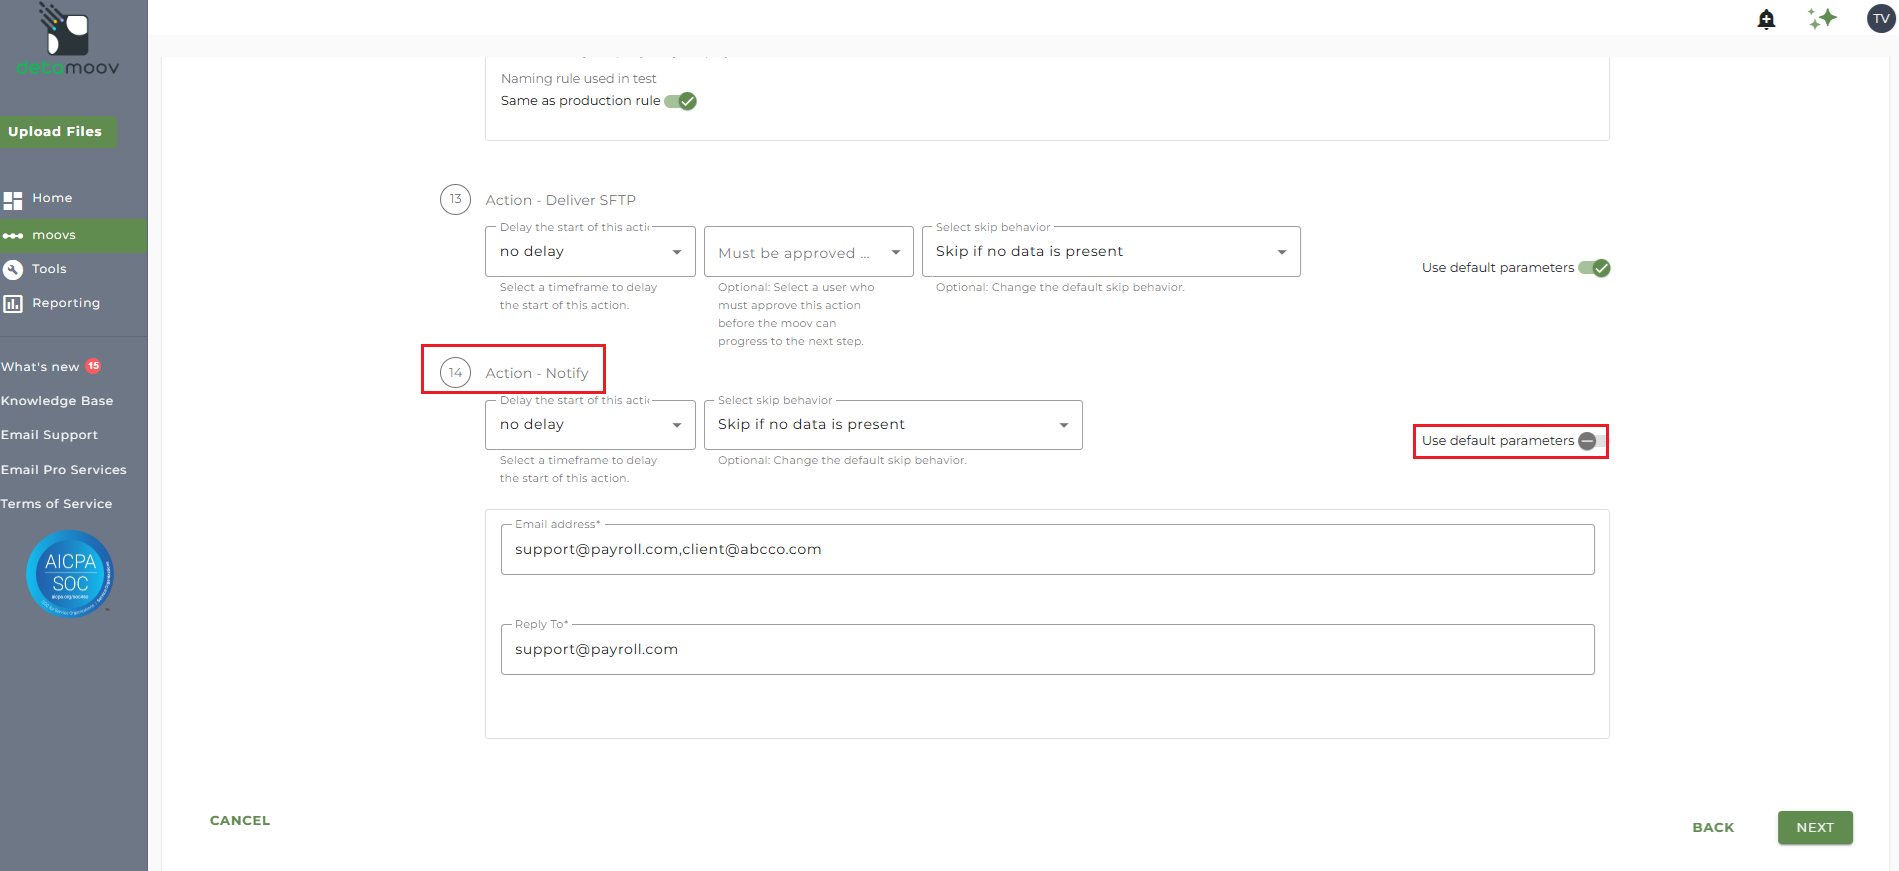Expand the Must be approved dropdown
The image size is (1899, 871).
[x=808, y=253]
